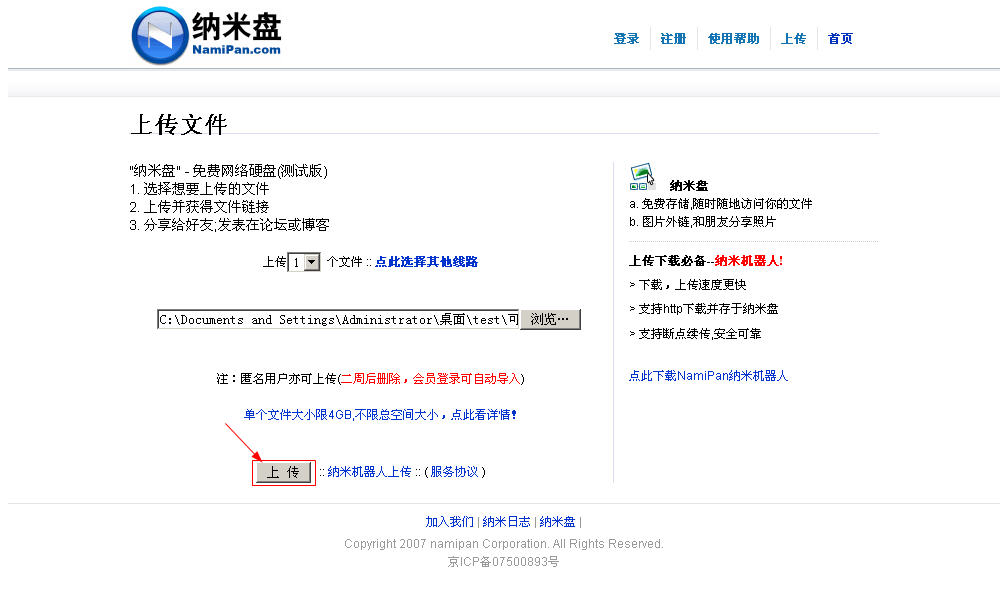Click text 上传并获得文件链接
This screenshot has height=598, width=1008.
(x=206, y=207)
